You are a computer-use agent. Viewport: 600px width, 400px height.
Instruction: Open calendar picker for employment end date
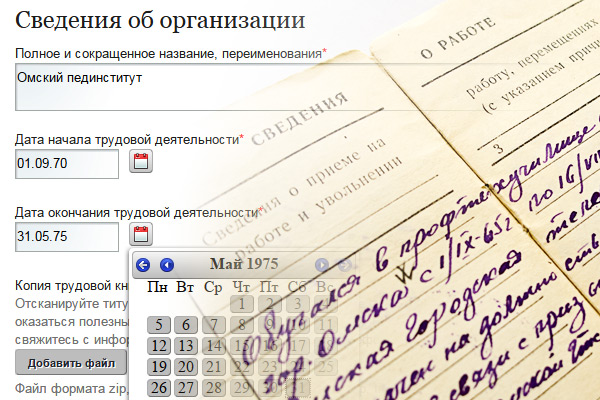pos(141,236)
